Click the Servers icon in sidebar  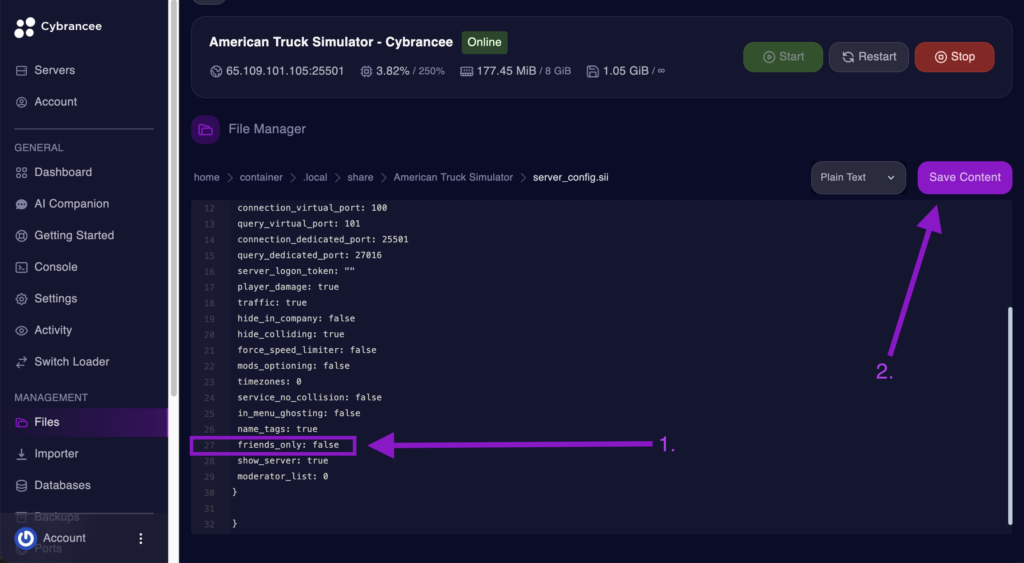coord(22,70)
